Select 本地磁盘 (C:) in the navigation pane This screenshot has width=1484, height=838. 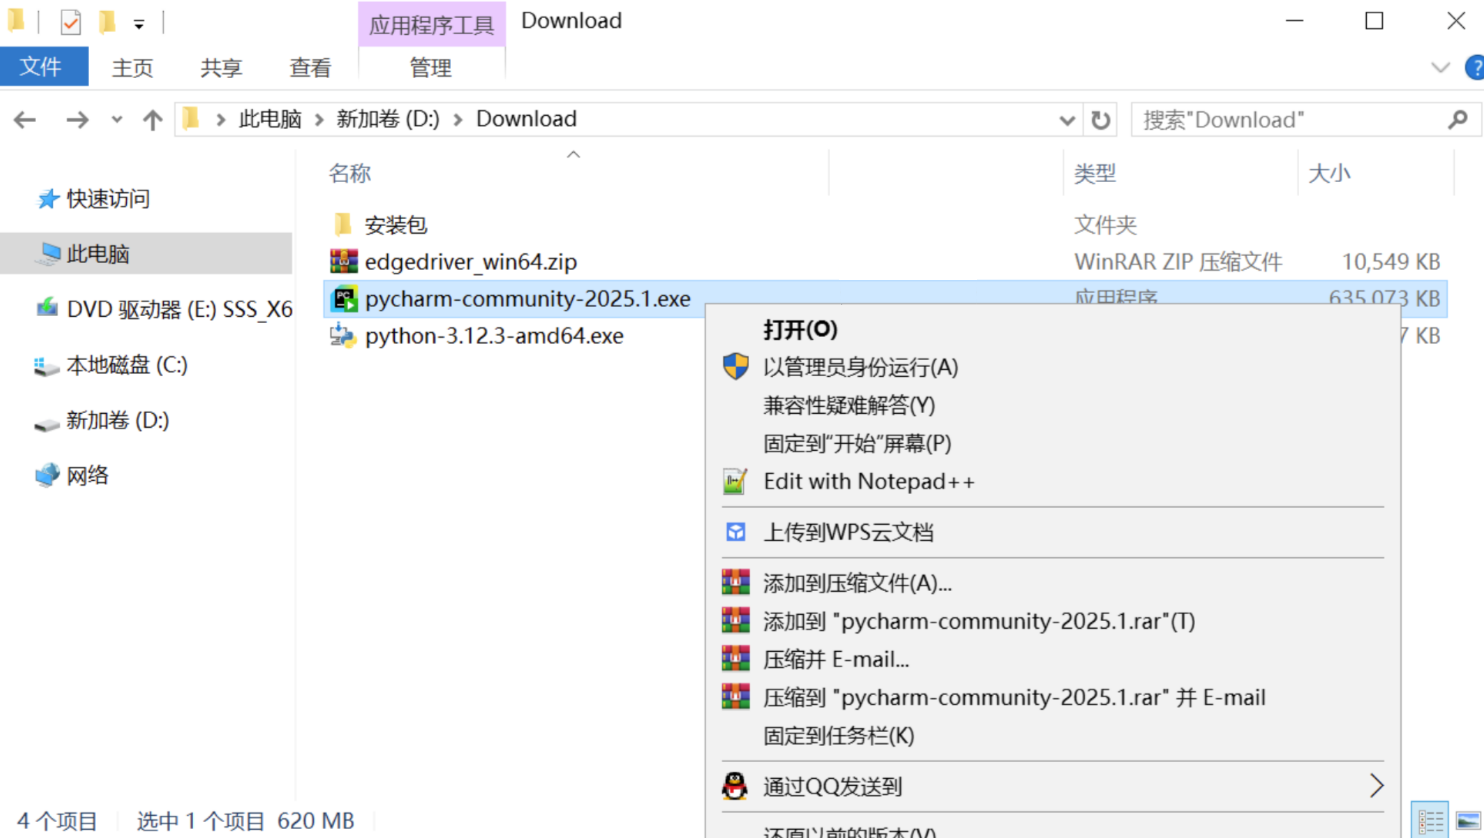click(111, 365)
